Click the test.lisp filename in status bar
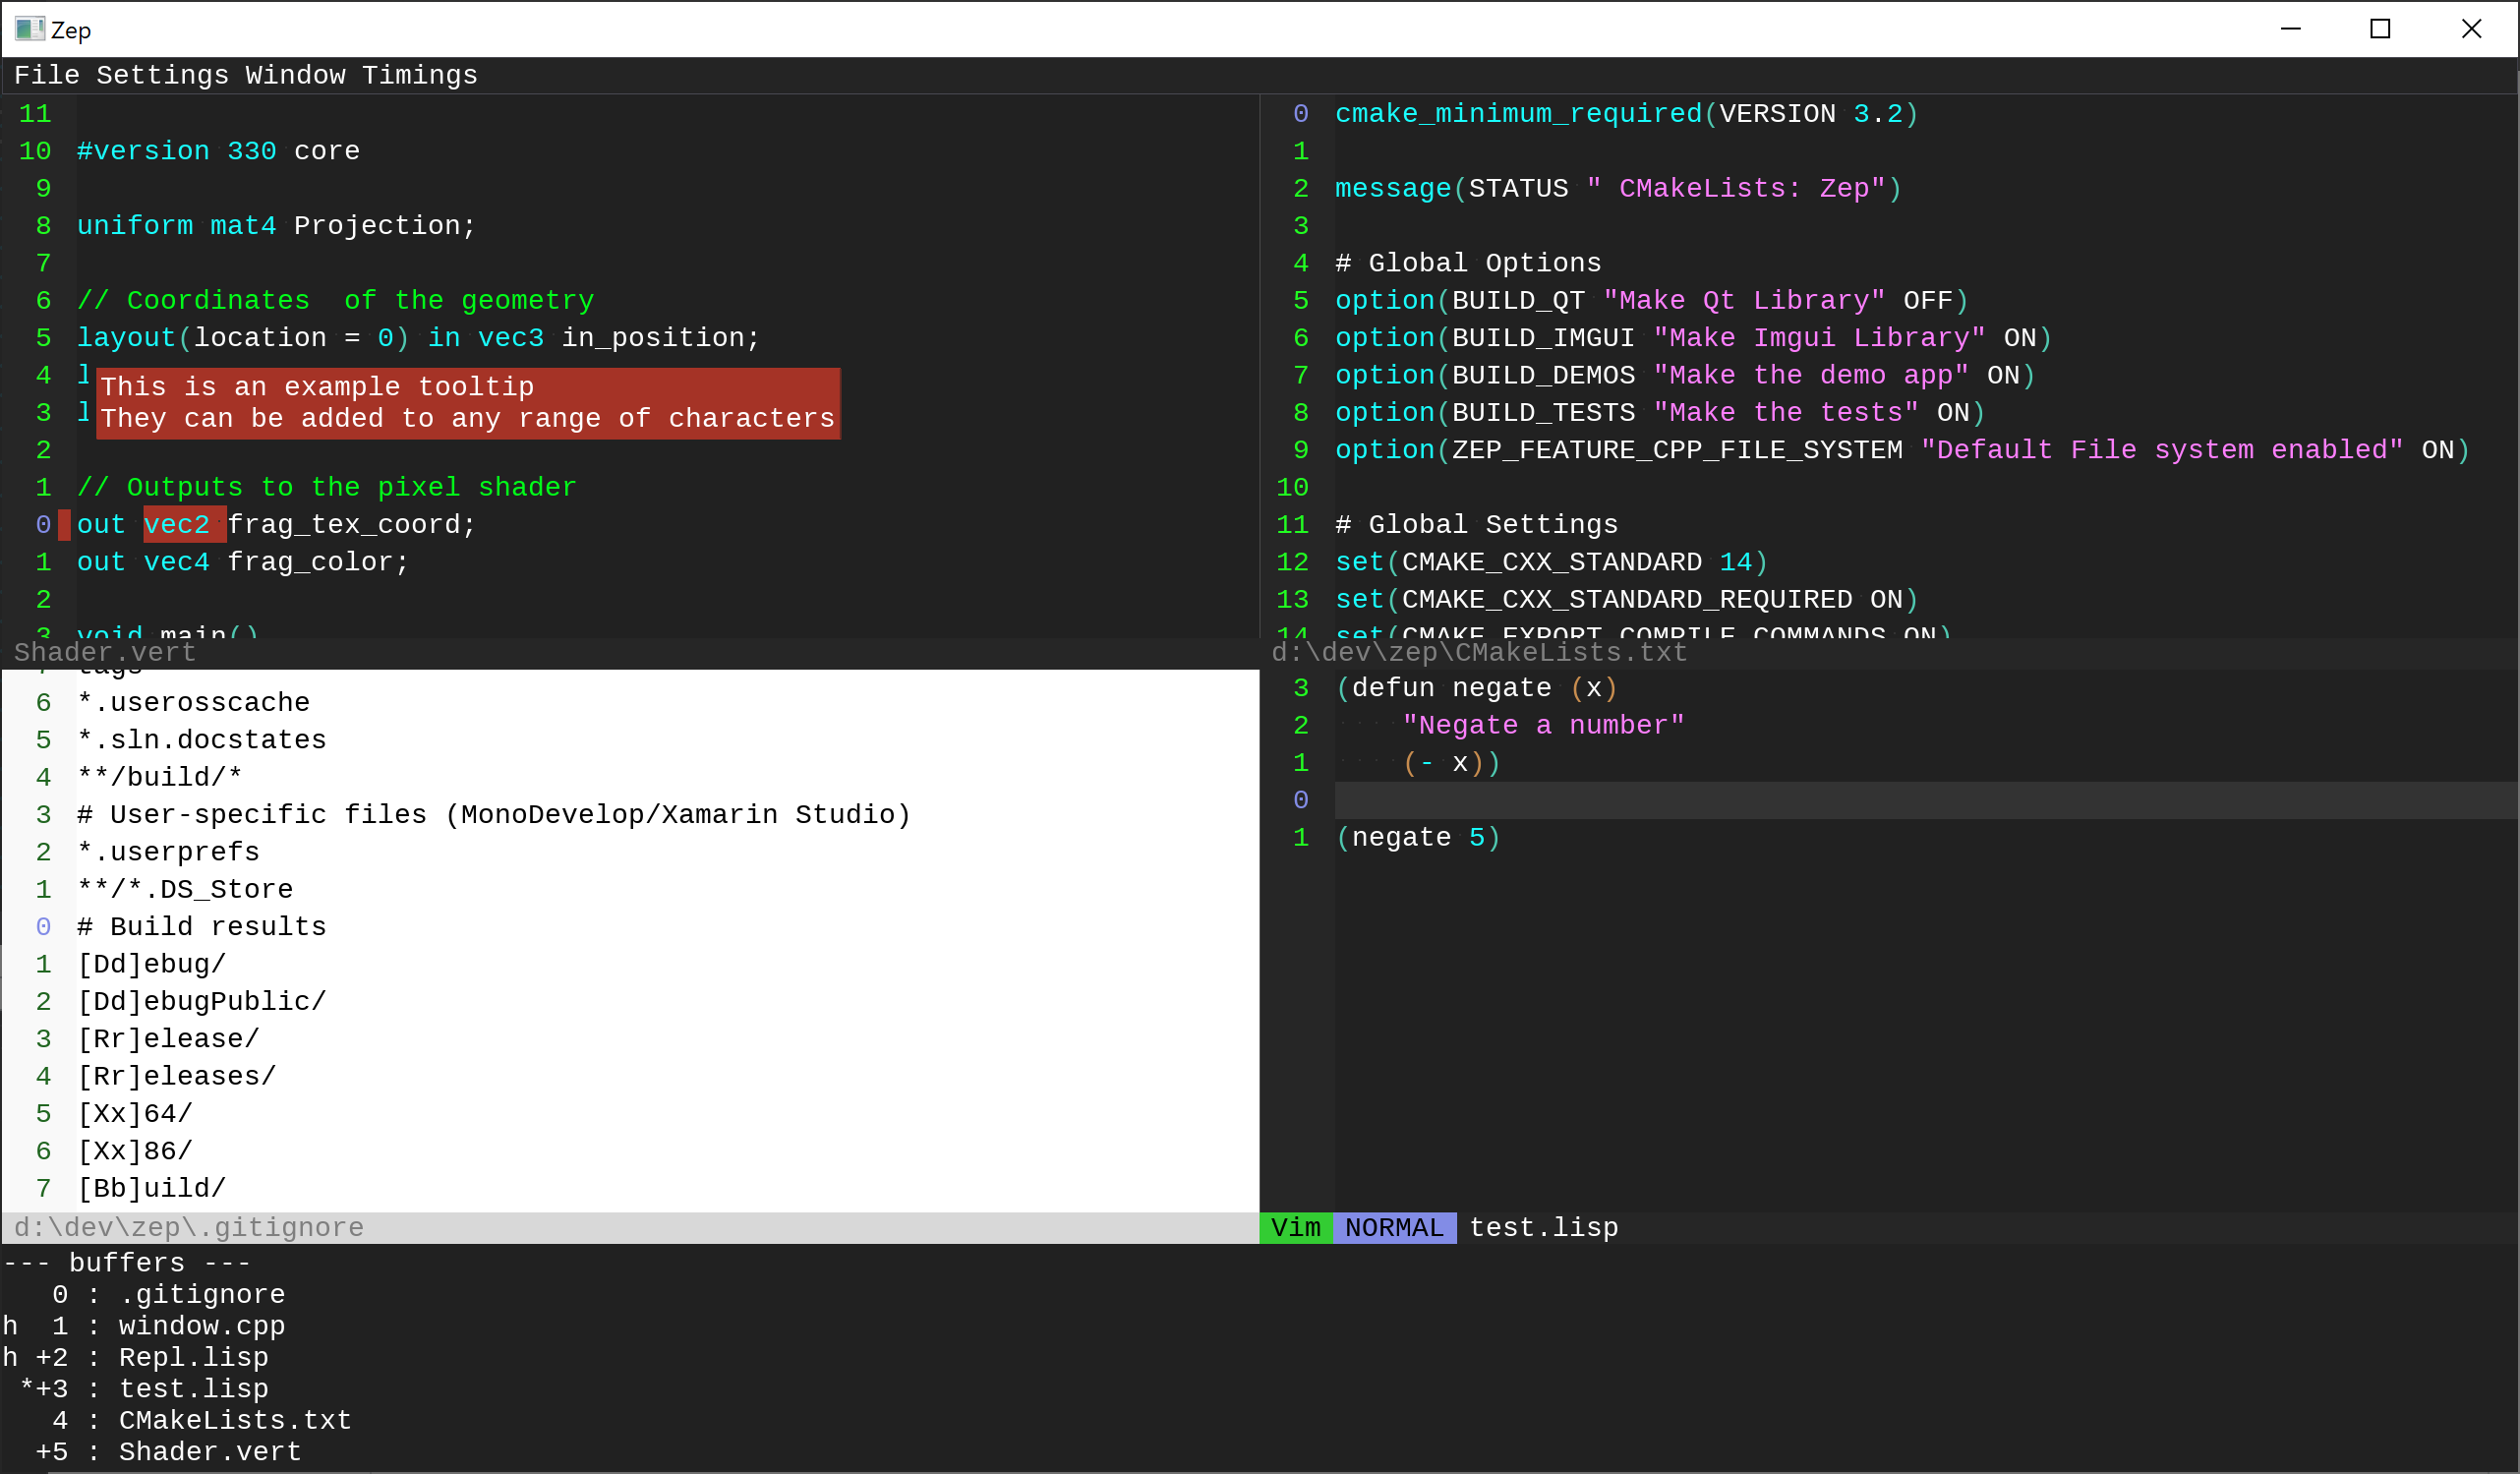 pyautogui.click(x=1543, y=1227)
